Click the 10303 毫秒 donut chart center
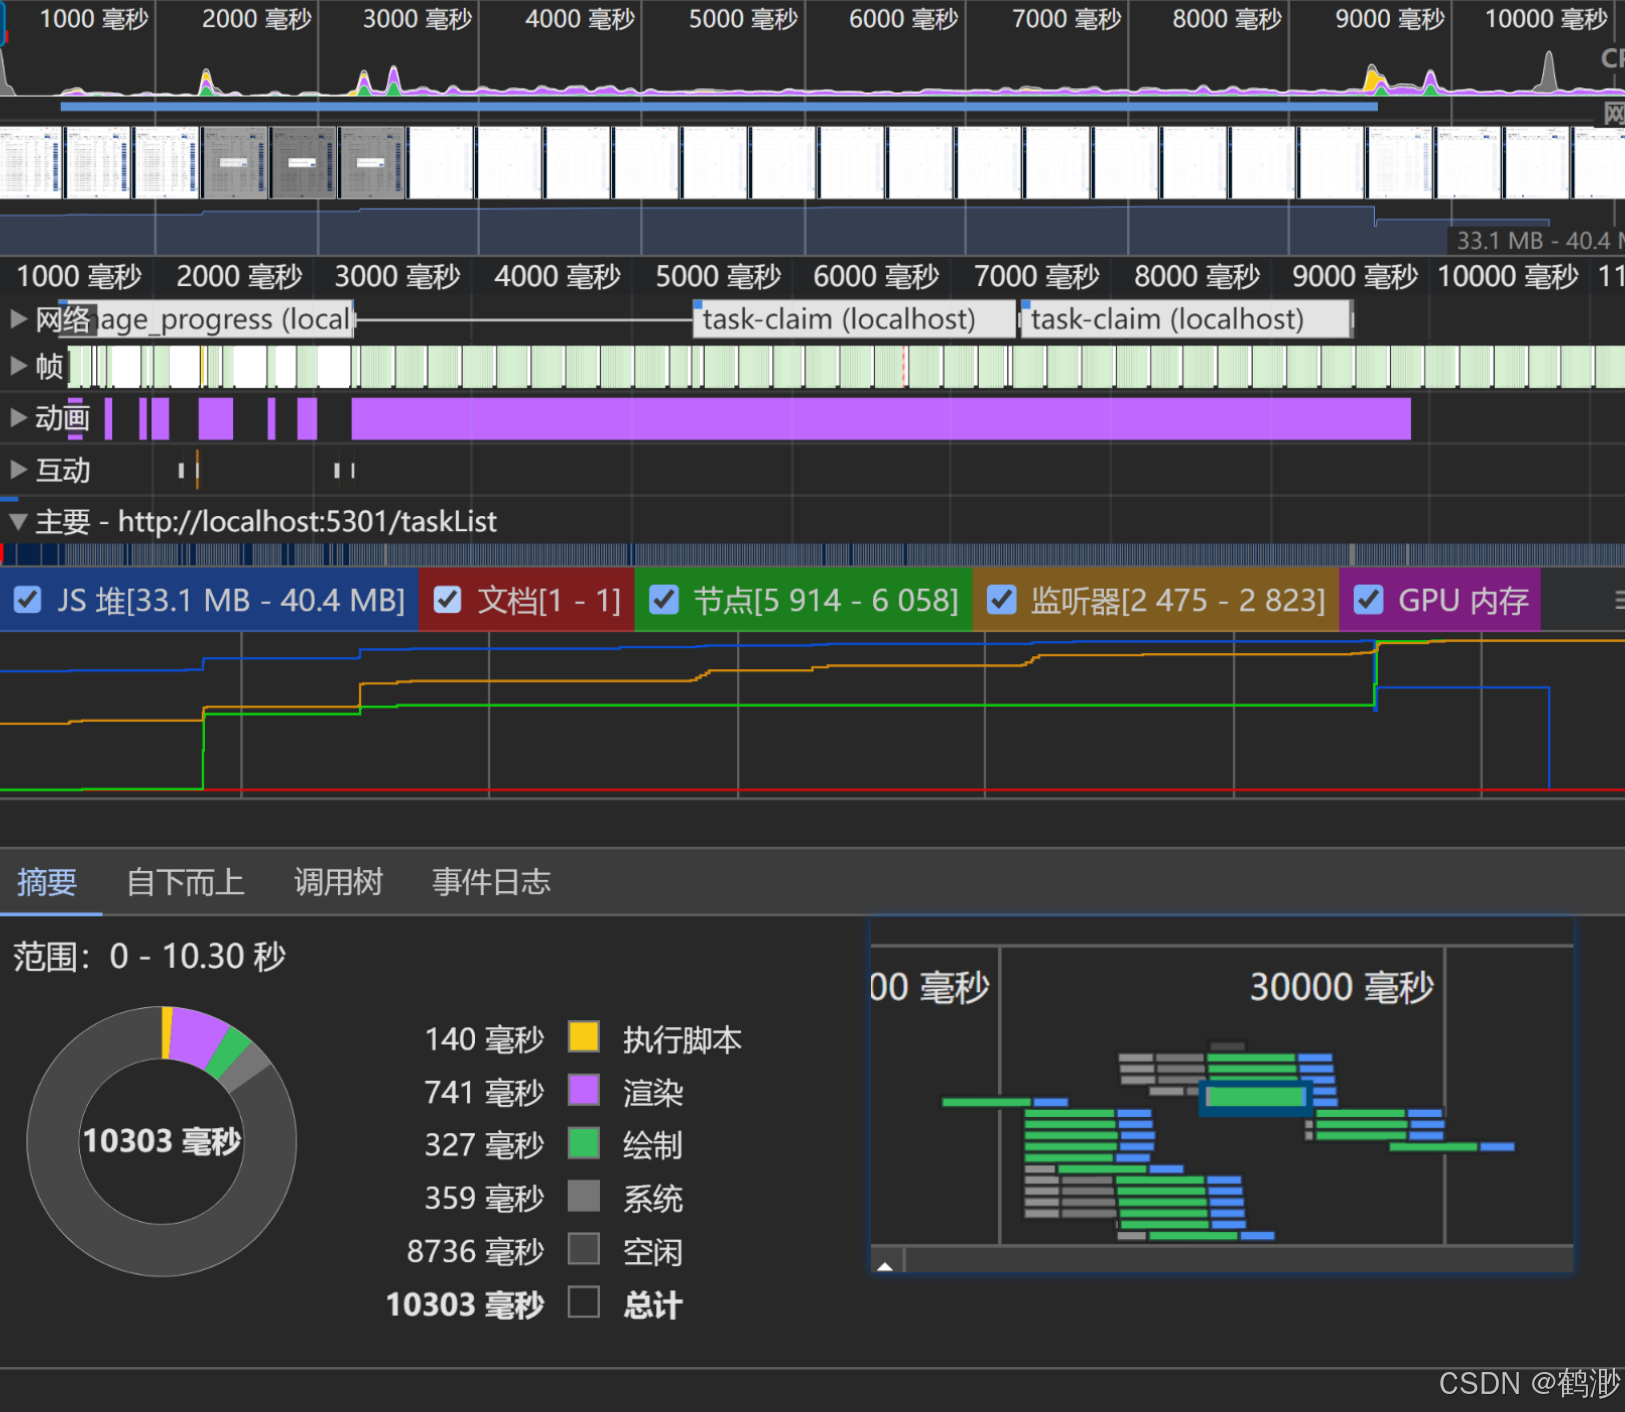Viewport: 1625px width, 1412px height. 162,1141
